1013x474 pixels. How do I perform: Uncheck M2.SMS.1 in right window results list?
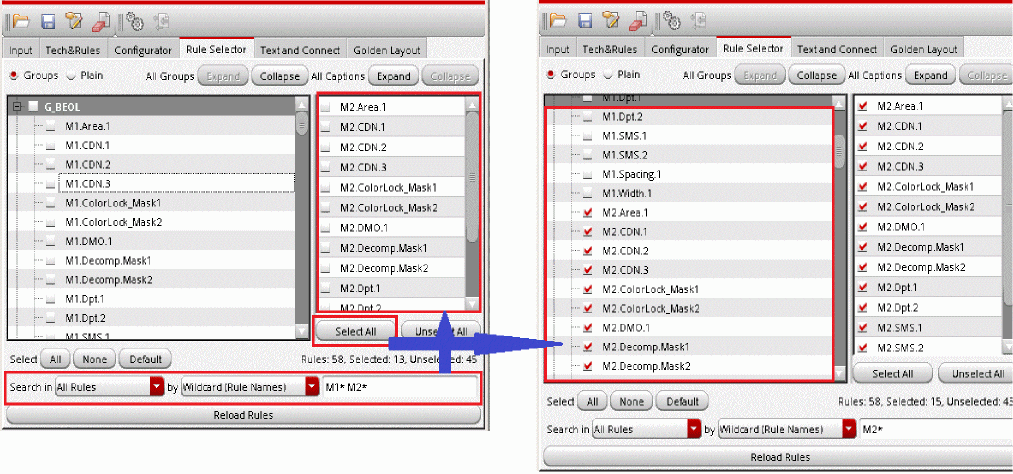coord(862,328)
